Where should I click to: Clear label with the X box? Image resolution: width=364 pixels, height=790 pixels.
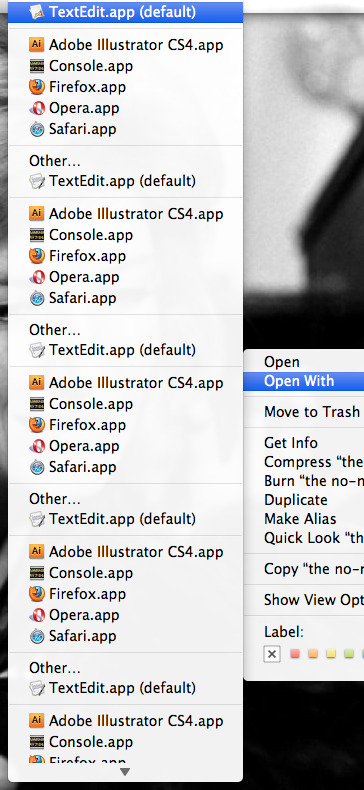(x=272, y=654)
